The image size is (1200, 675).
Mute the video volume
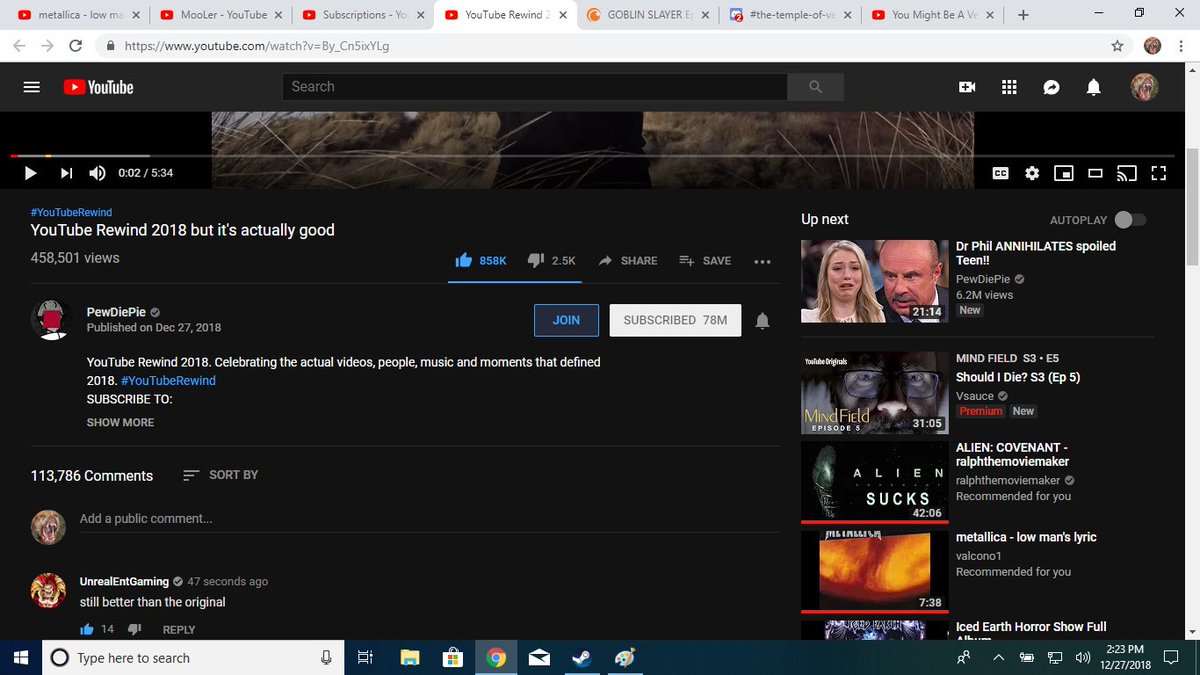point(97,173)
